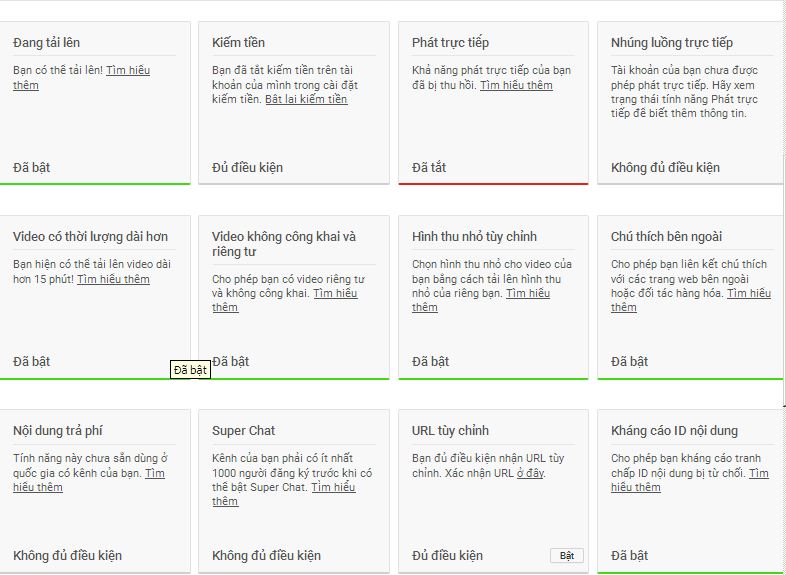Screen dimensions: 786x575
Task: Click 'Đã tắt' status in Phát trực tiếp card
Action: [x=429, y=167]
